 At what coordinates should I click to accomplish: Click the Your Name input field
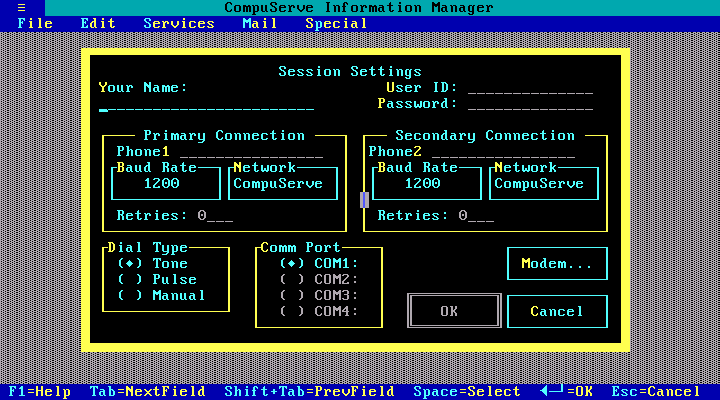[x=207, y=105]
